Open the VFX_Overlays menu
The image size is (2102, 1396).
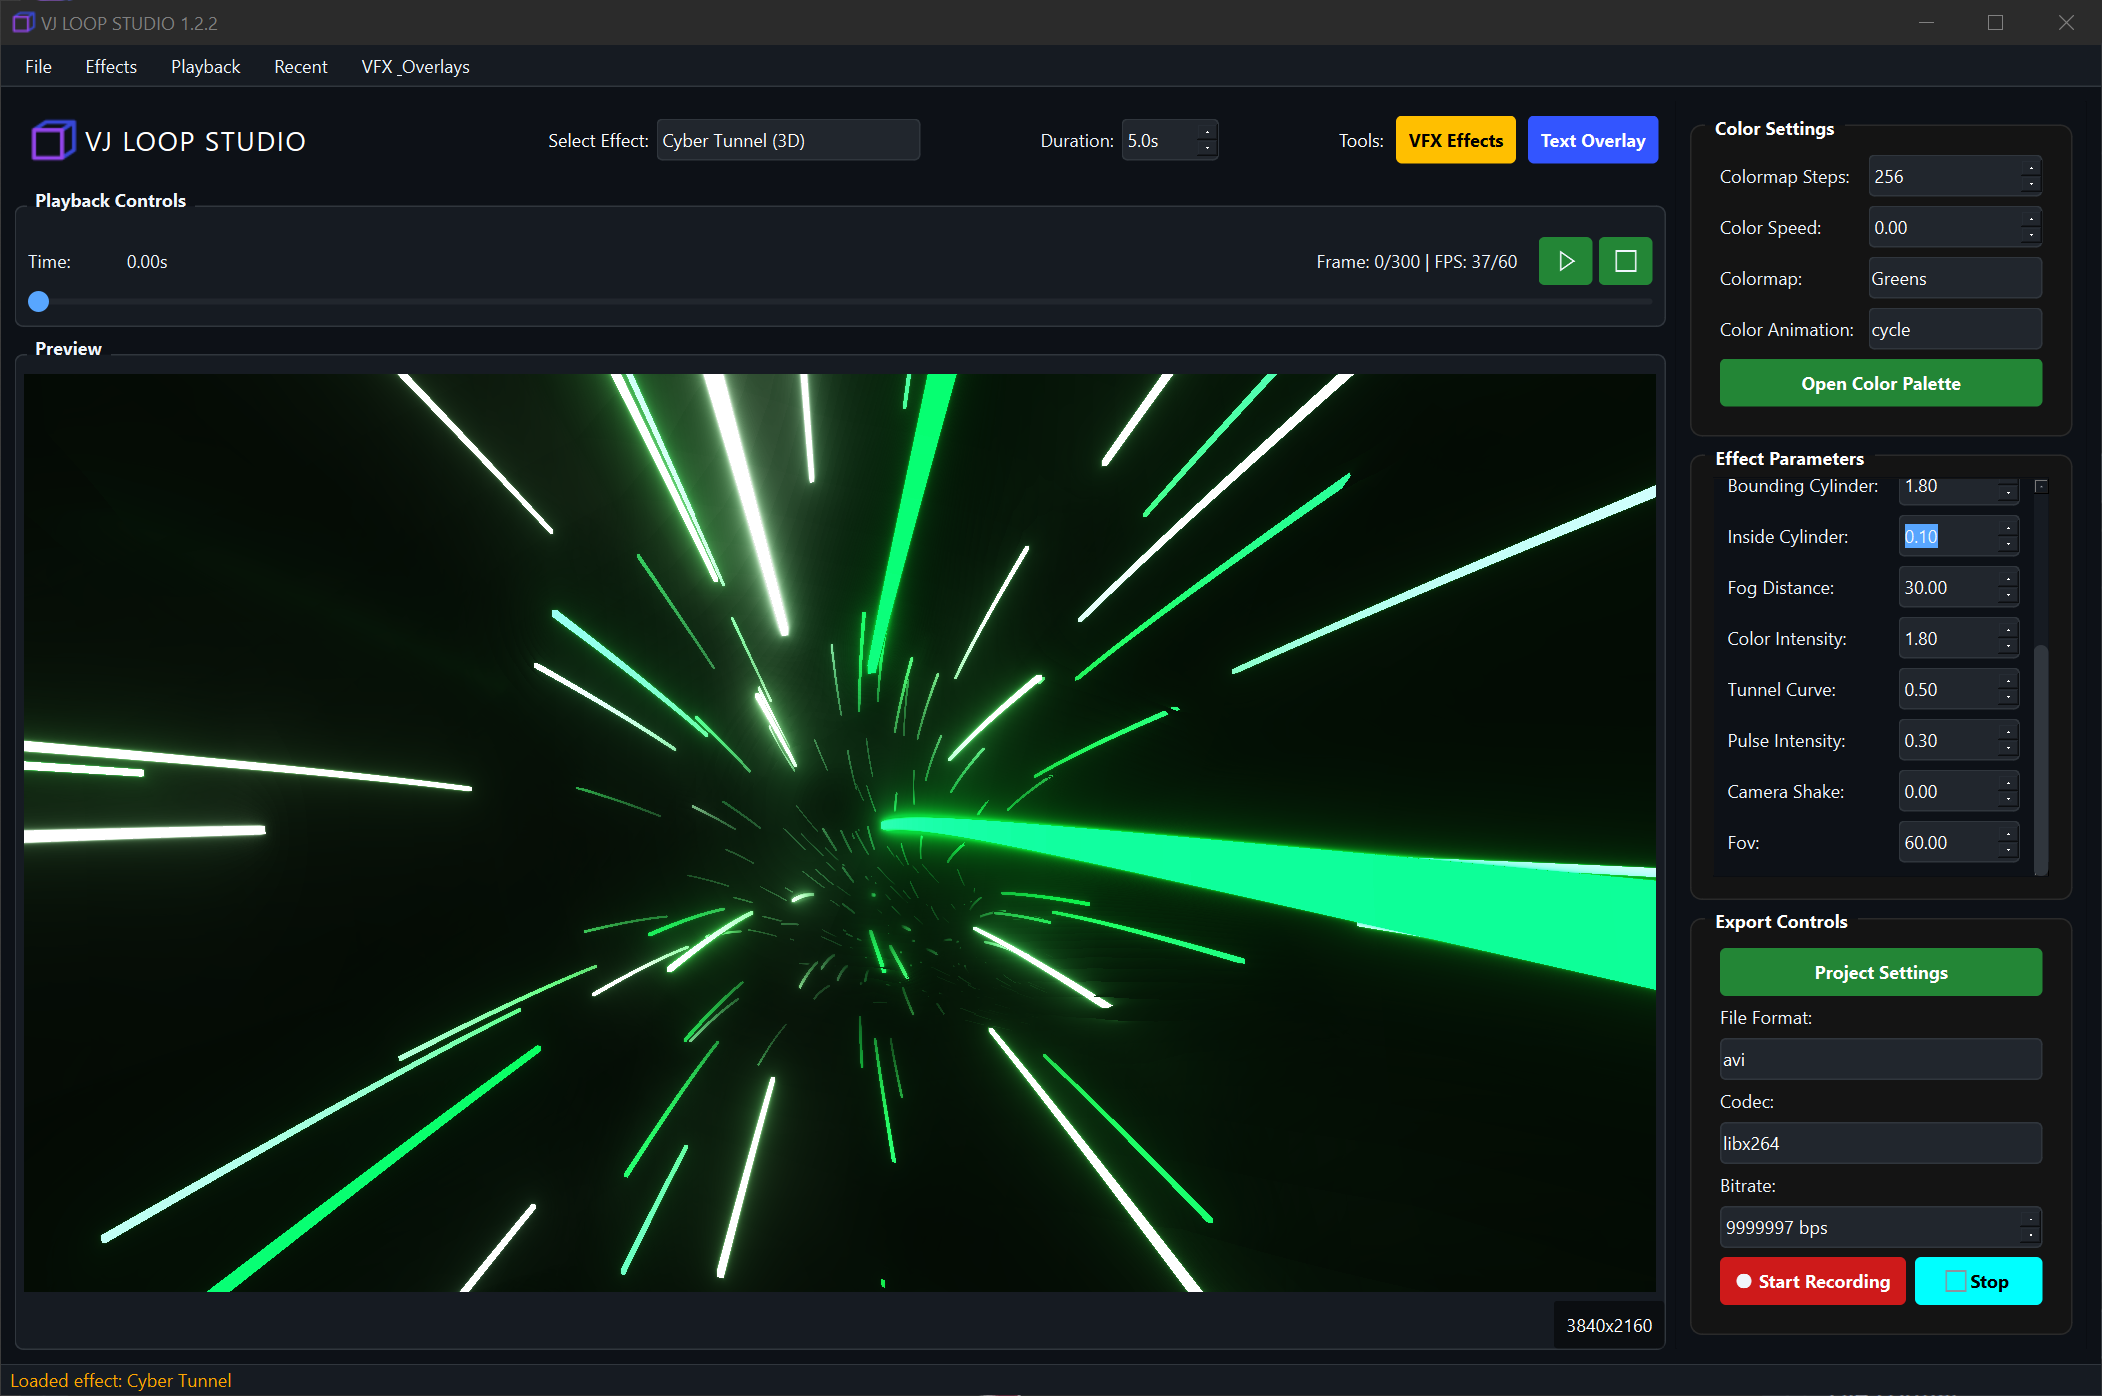(x=415, y=66)
